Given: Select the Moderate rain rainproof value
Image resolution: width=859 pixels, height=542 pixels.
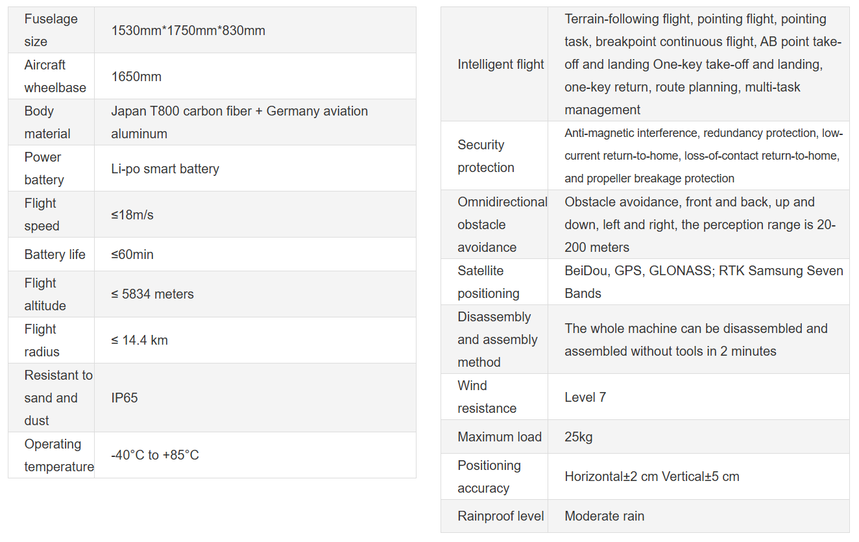Looking at the screenshot, I should [x=604, y=516].
